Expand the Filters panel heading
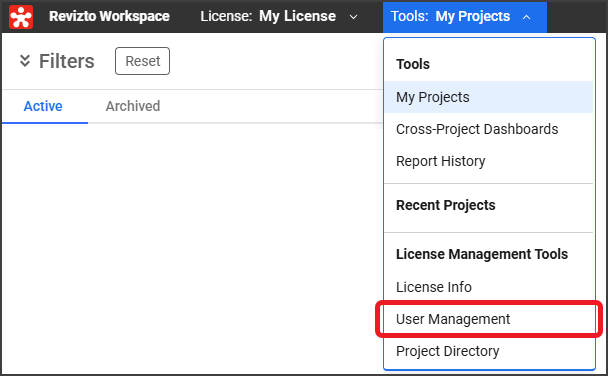This screenshot has width=608, height=376. [67, 61]
